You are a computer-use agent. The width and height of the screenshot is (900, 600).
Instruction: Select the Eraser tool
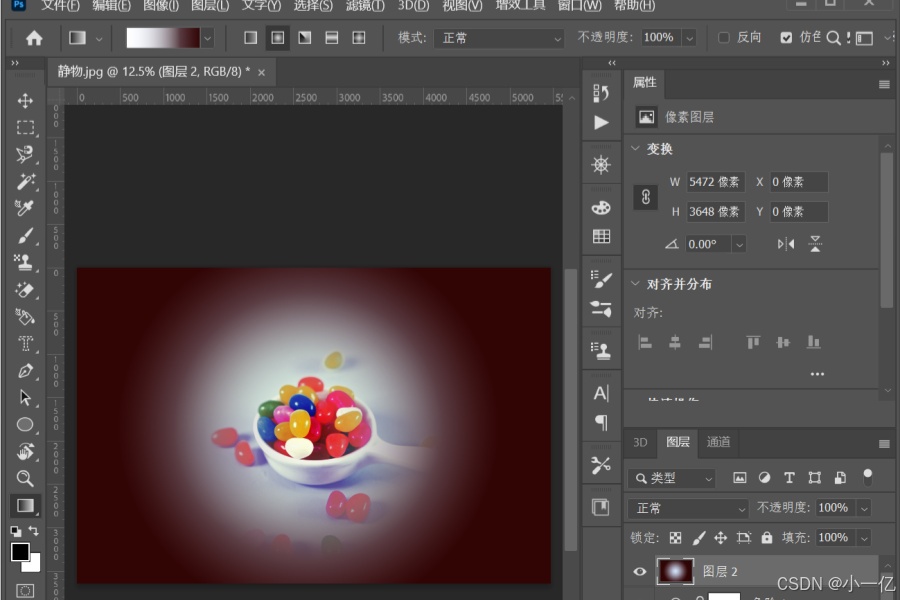tap(25, 289)
